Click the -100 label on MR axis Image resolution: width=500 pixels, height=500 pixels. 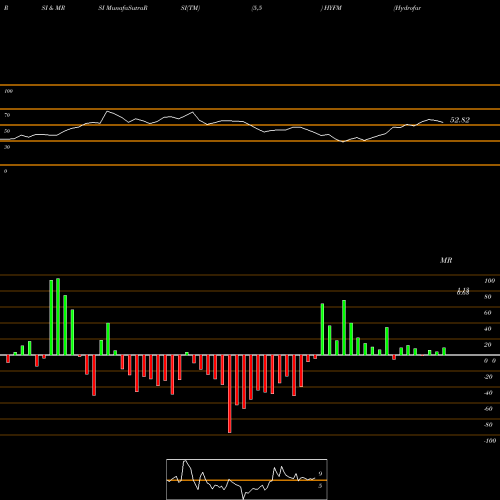point(490,441)
